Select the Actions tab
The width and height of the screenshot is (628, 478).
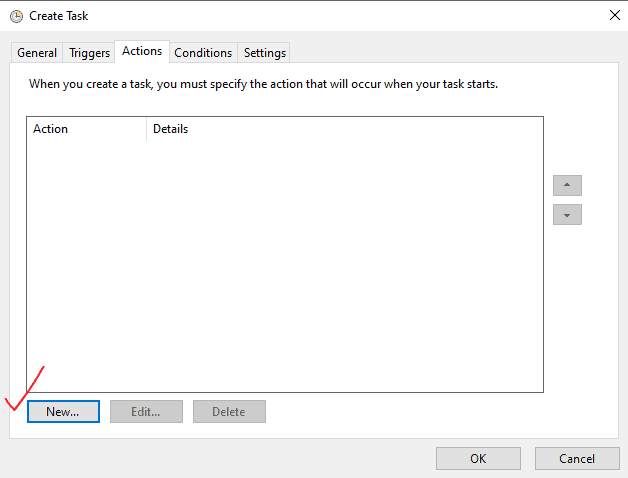click(x=142, y=51)
